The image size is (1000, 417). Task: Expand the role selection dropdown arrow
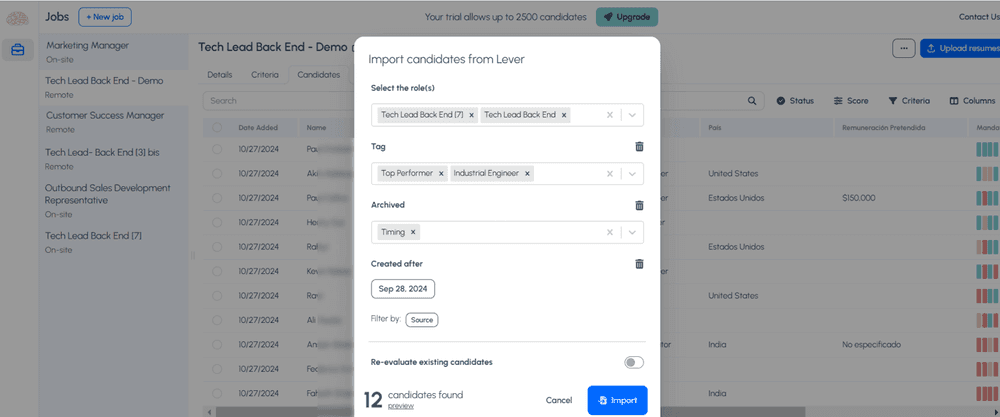coord(631,115)
